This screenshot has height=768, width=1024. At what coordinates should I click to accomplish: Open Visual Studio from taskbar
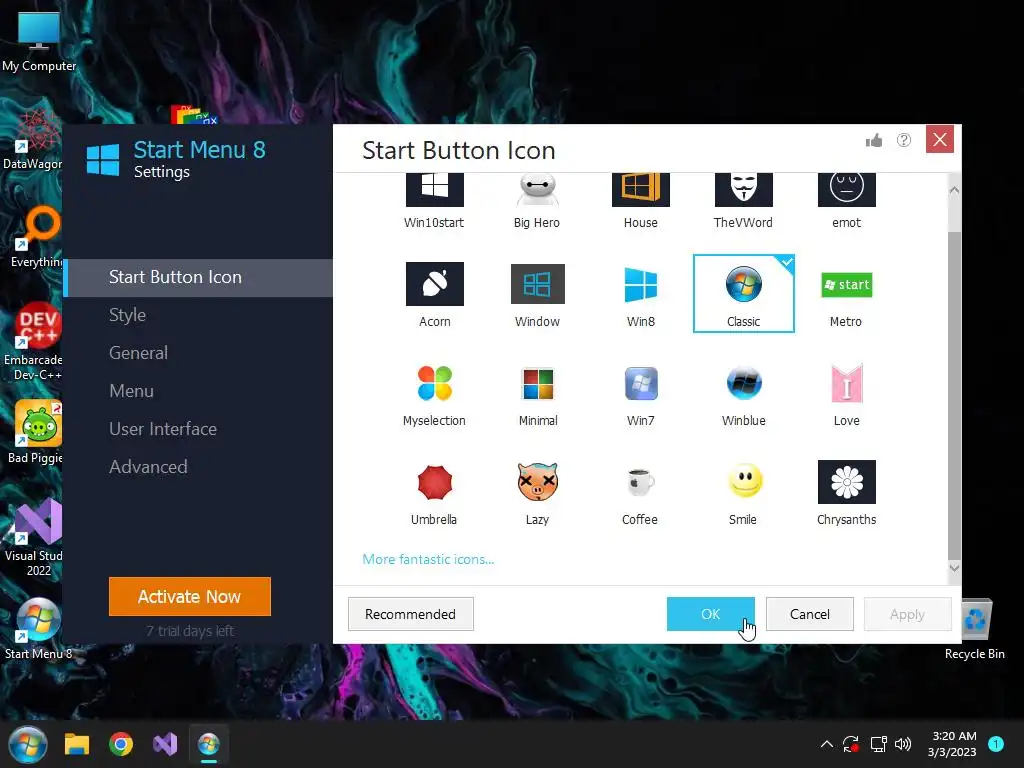pyautogui.click(x=165, y=744)
